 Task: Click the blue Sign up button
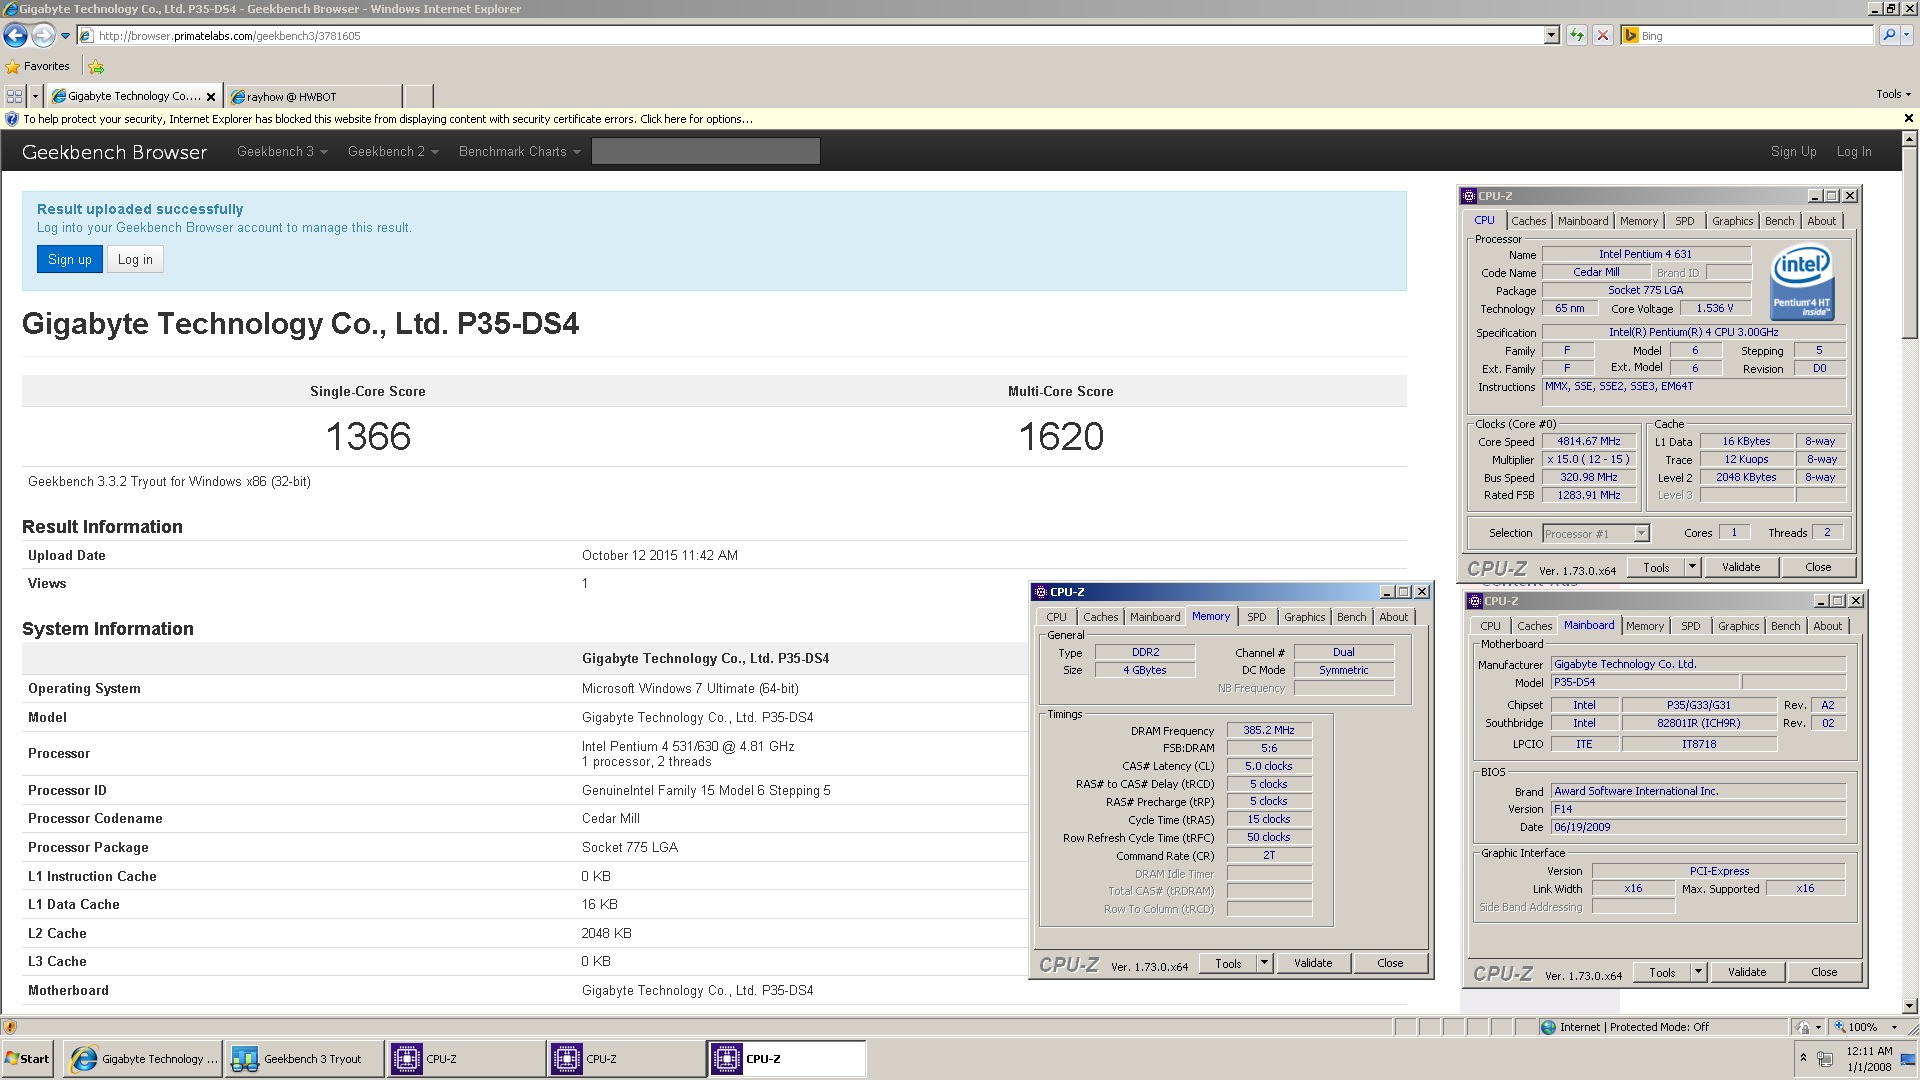pos(70,259)
